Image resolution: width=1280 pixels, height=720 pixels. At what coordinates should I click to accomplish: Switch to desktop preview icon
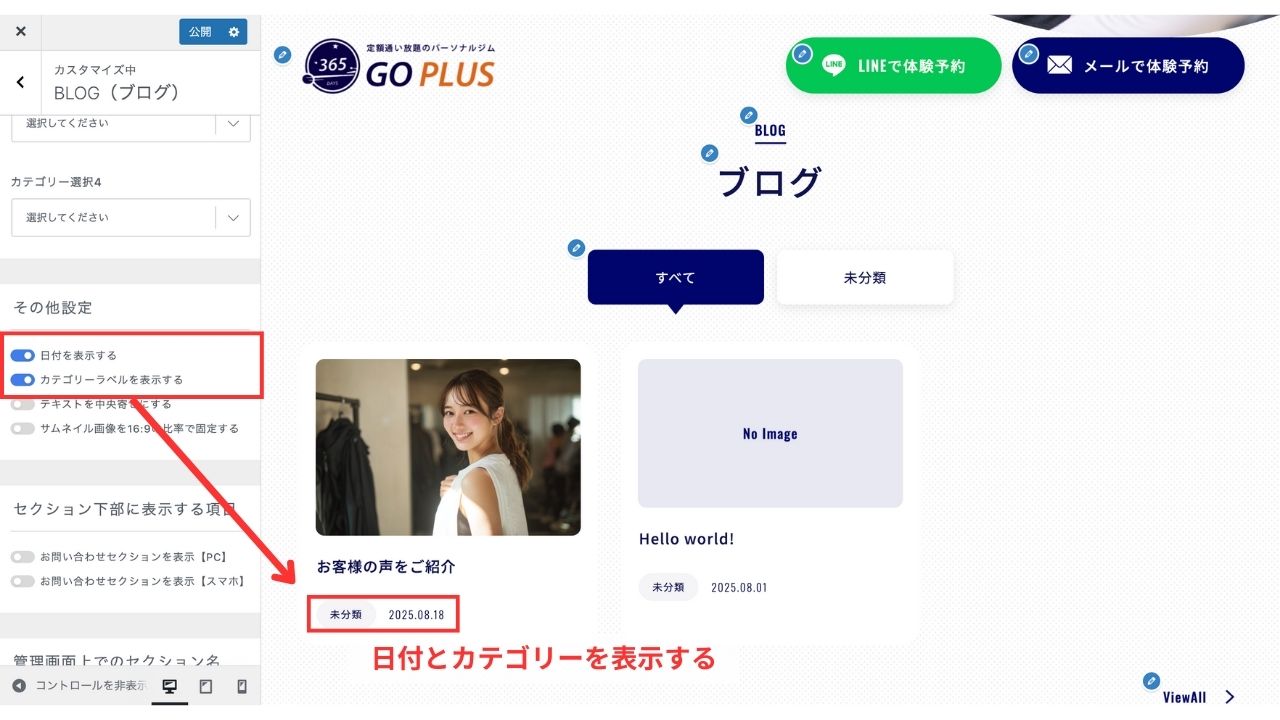[x=169, y=686]
